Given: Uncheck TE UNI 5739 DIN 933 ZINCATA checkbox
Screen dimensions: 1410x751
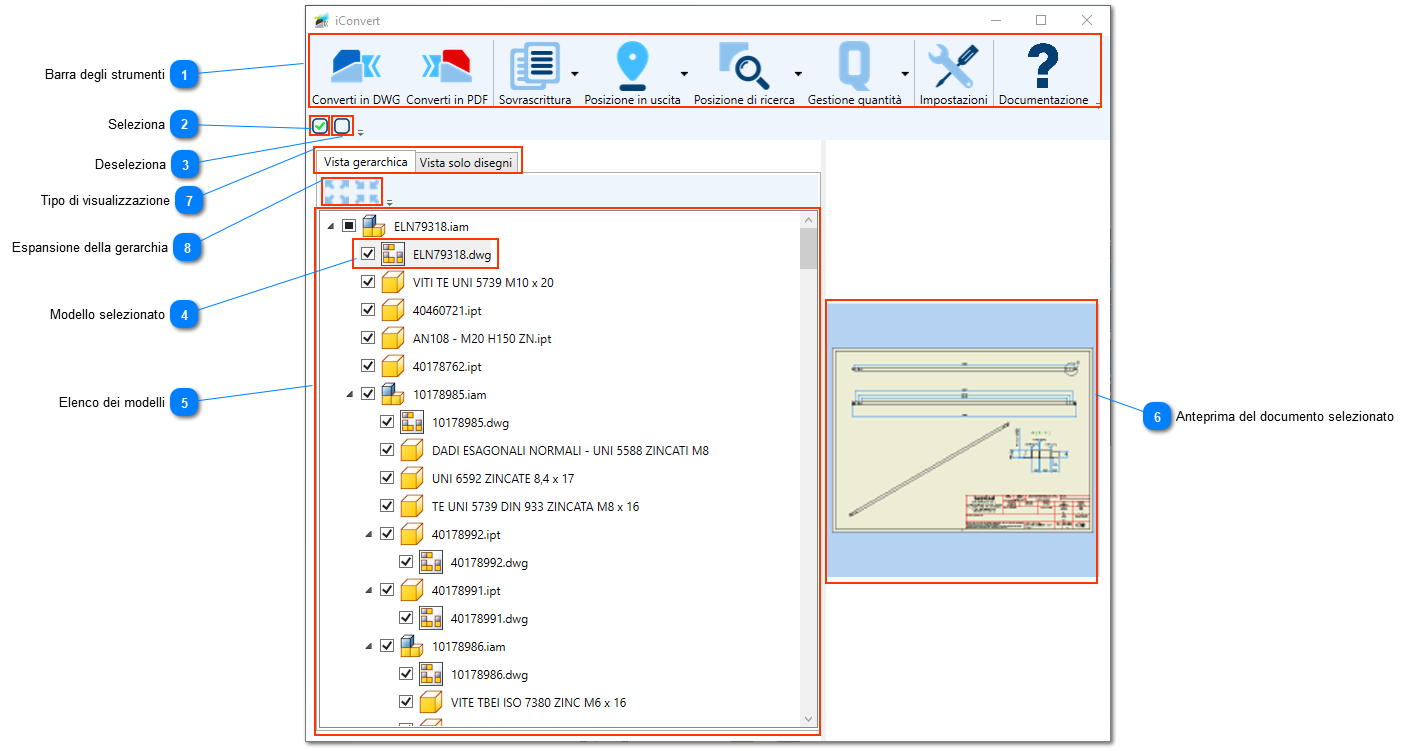Looking at the screenshot, I should (387, 506).
